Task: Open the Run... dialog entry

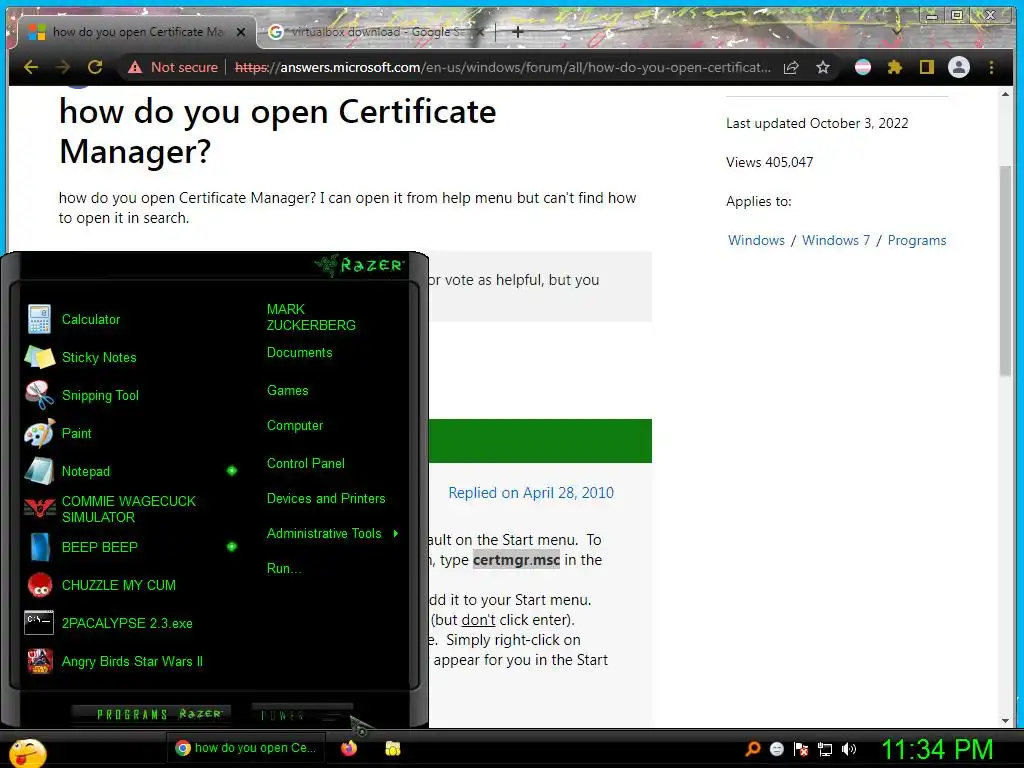Action: (x=284, y=569)
